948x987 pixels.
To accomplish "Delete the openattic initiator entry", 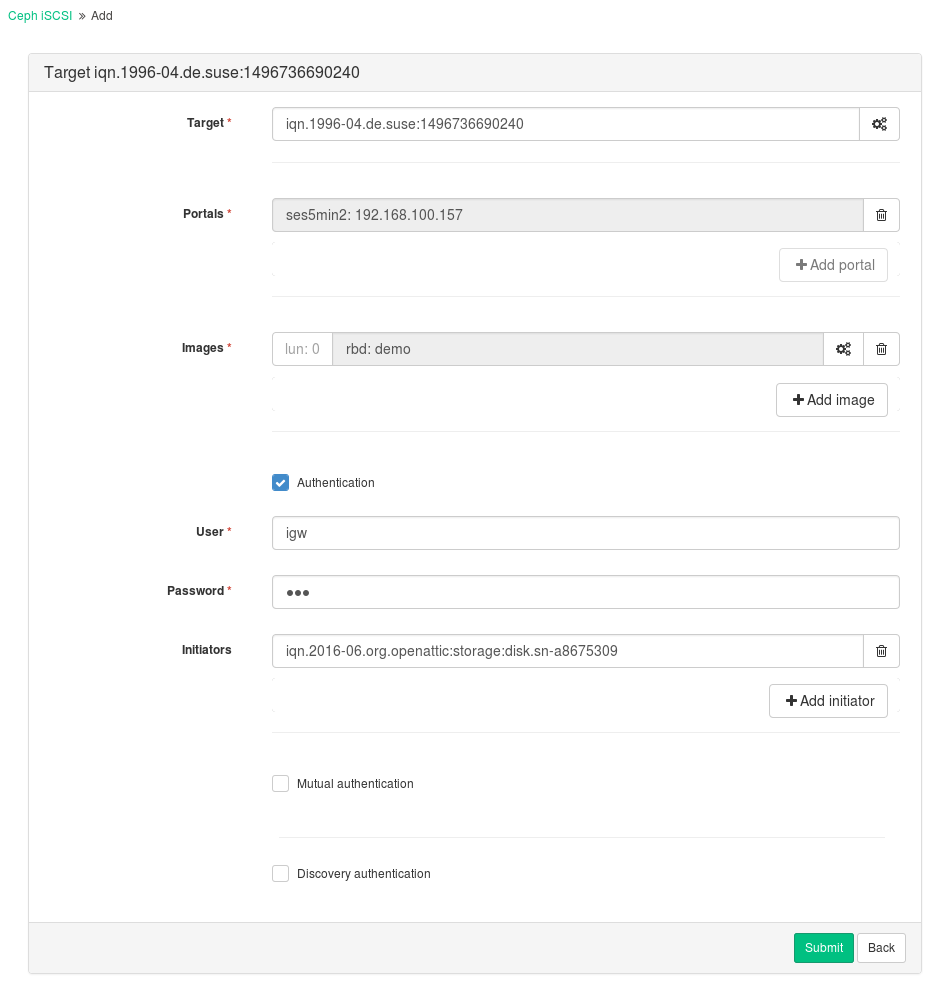I will 881,651.
